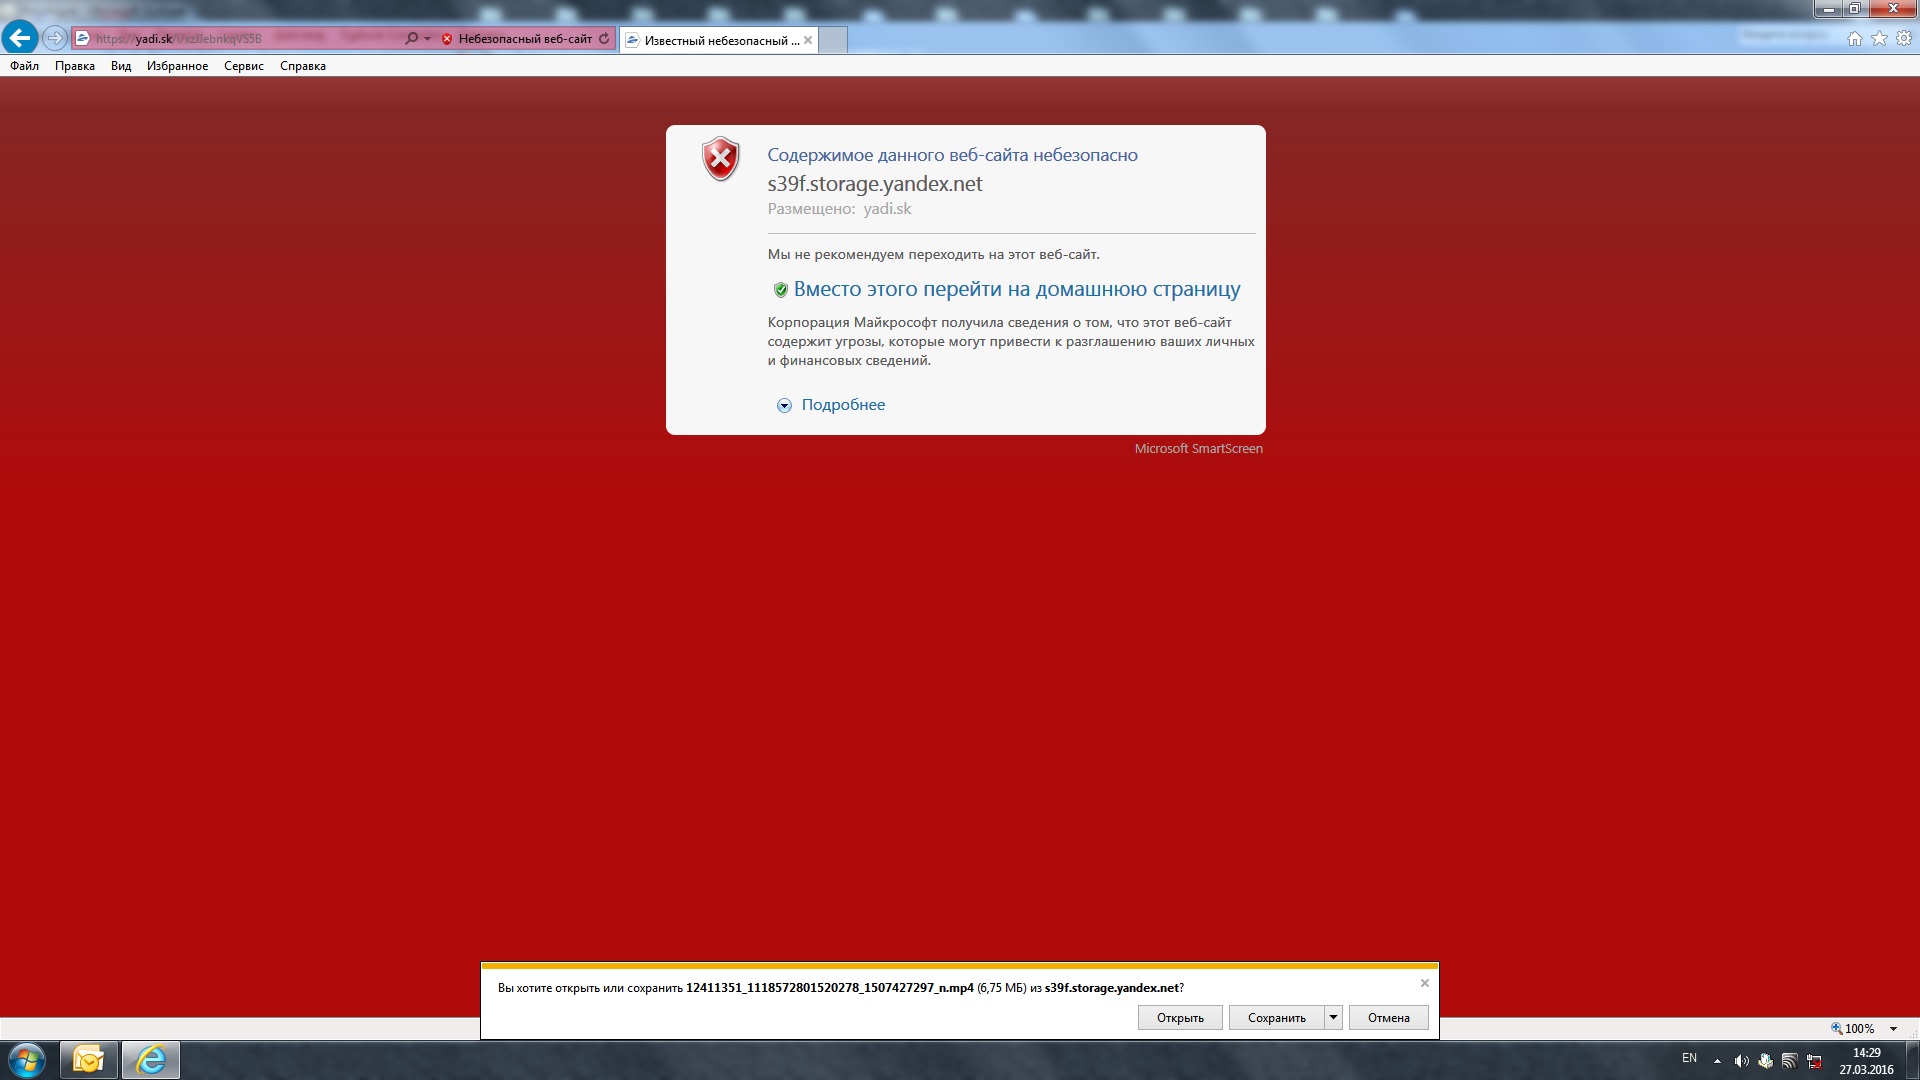Image resolution: width=1920 pixels, height=1080 pixels.
Task: Click the refresh icon in address bar
Action: [x=604, y=39]
